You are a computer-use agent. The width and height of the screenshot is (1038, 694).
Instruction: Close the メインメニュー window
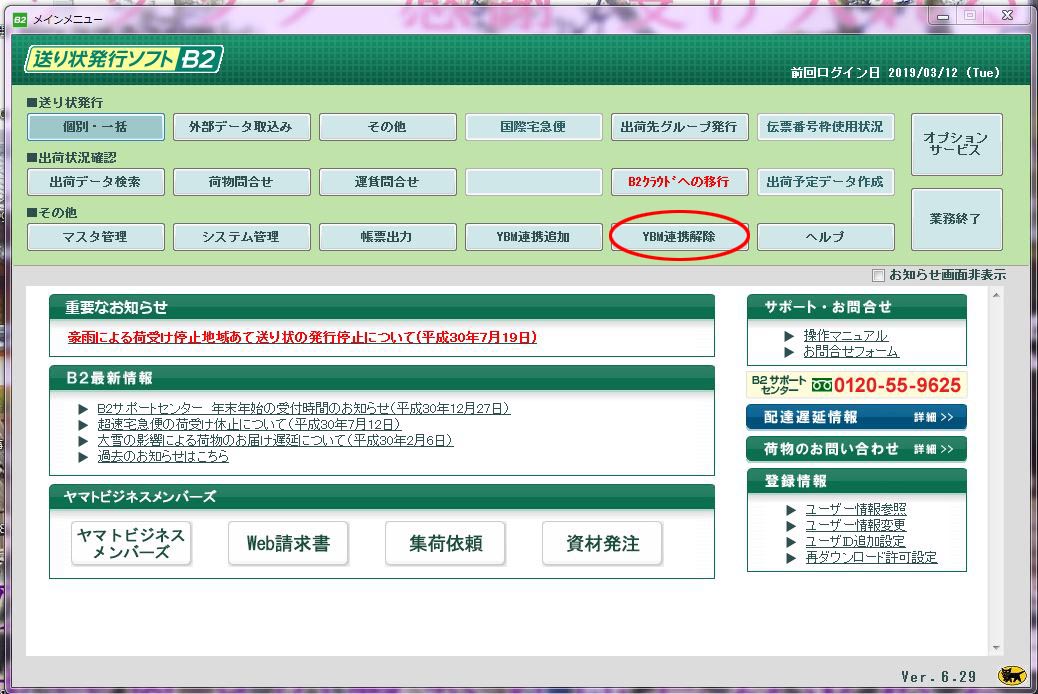point(1008,16)
